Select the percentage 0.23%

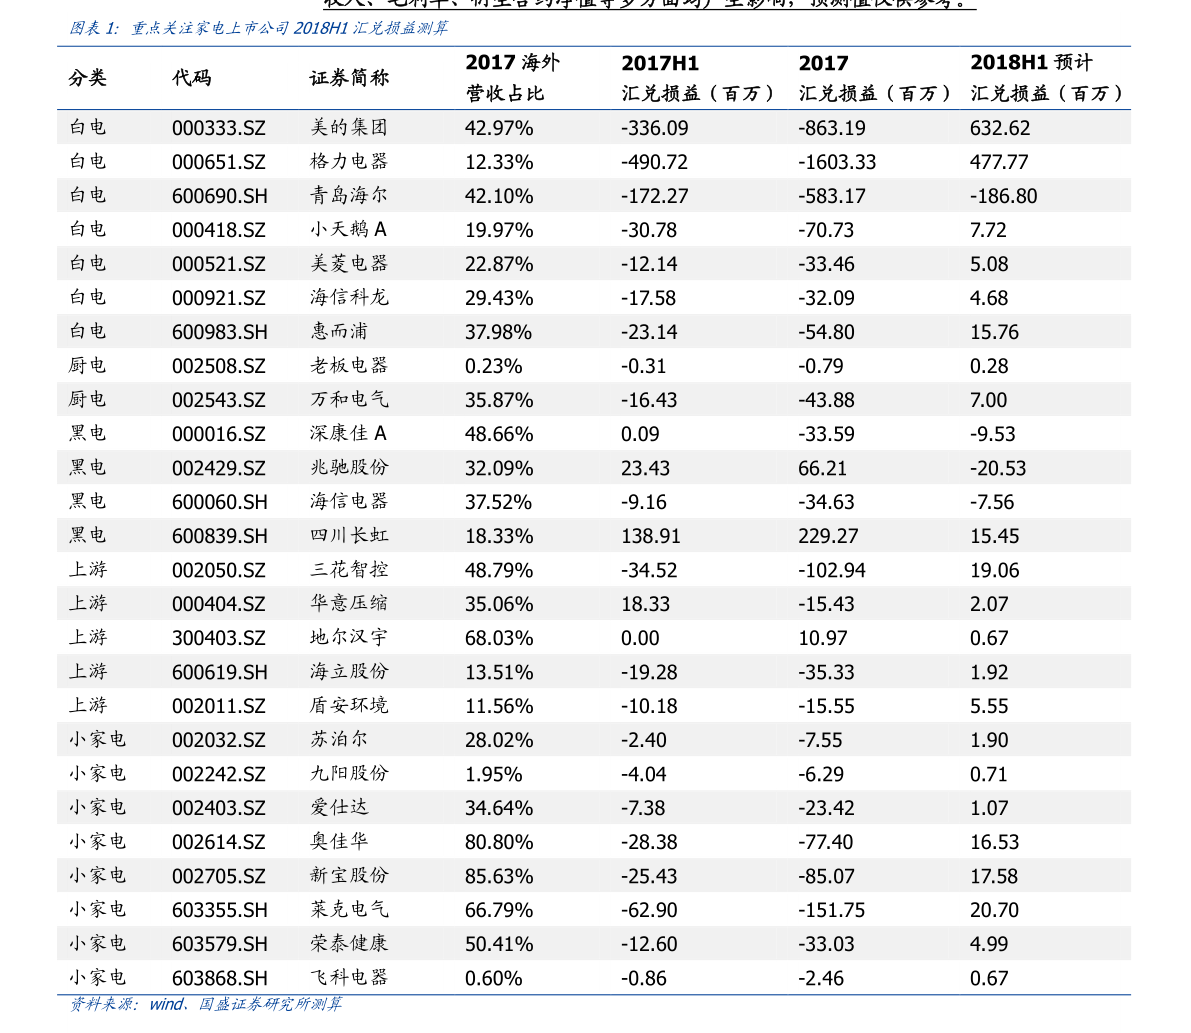coord(494,366)
